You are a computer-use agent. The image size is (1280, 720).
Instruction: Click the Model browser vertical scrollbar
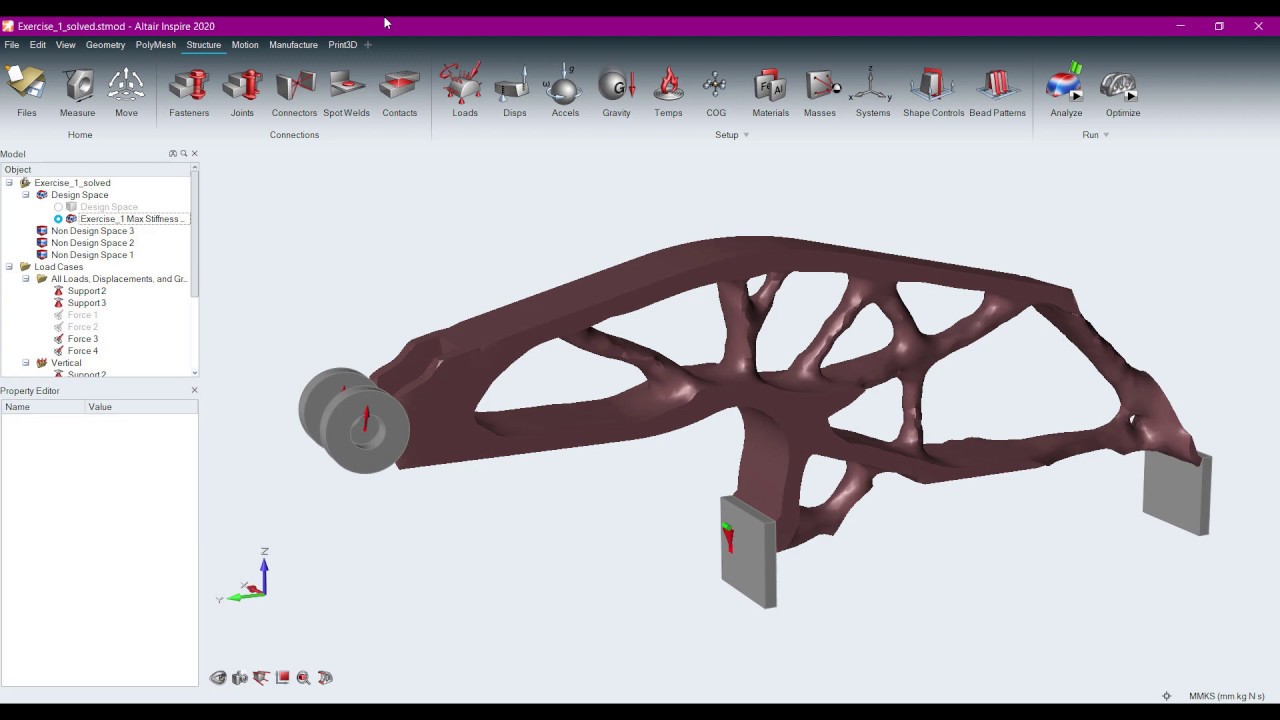tap(194, 235)
